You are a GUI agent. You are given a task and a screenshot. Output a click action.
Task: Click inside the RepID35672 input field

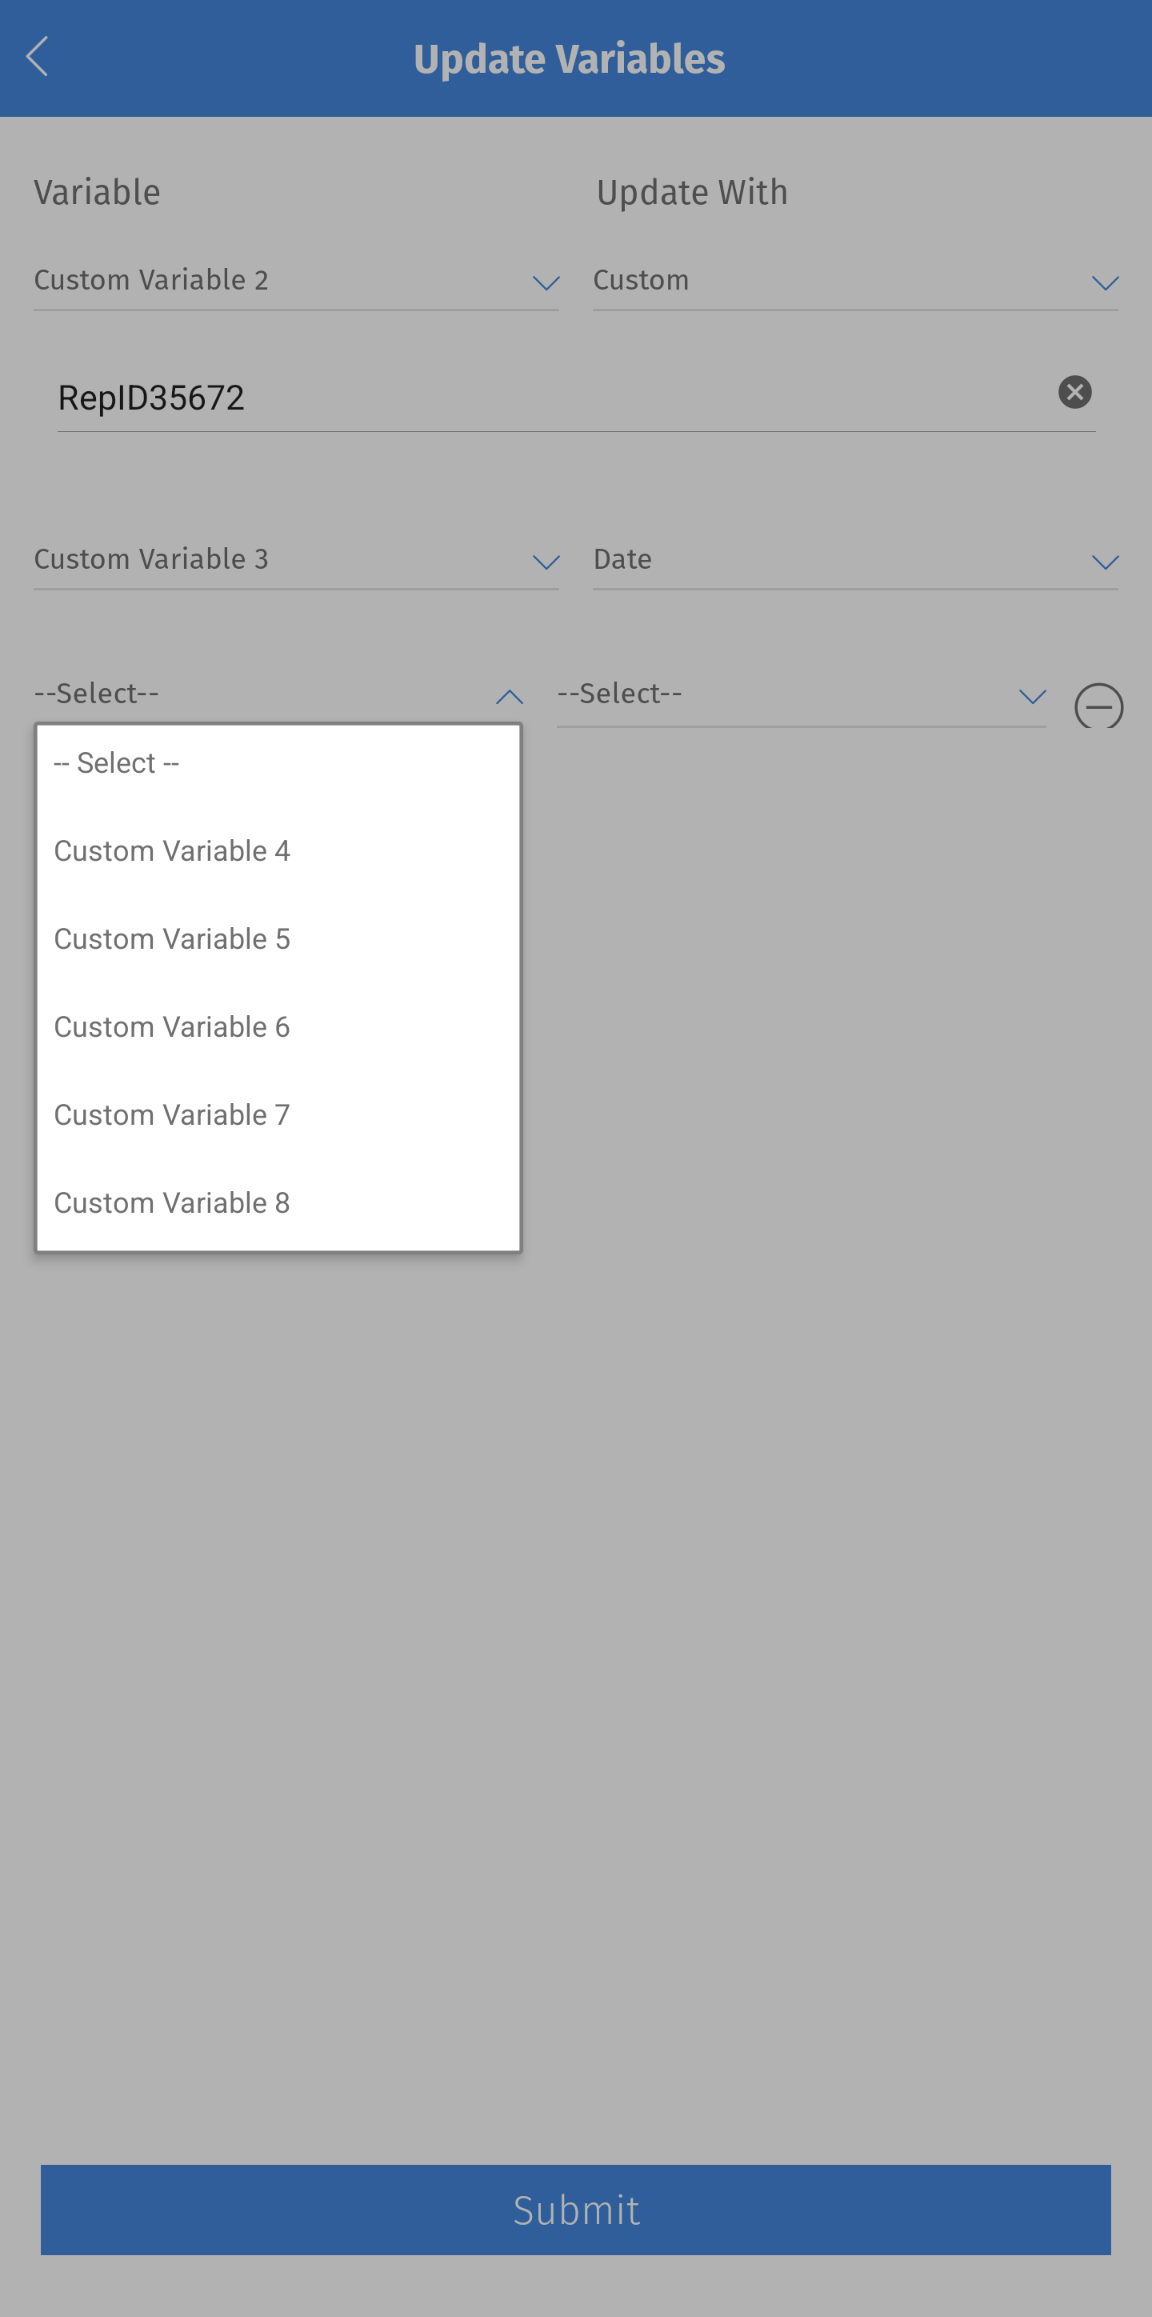[400, 397]
